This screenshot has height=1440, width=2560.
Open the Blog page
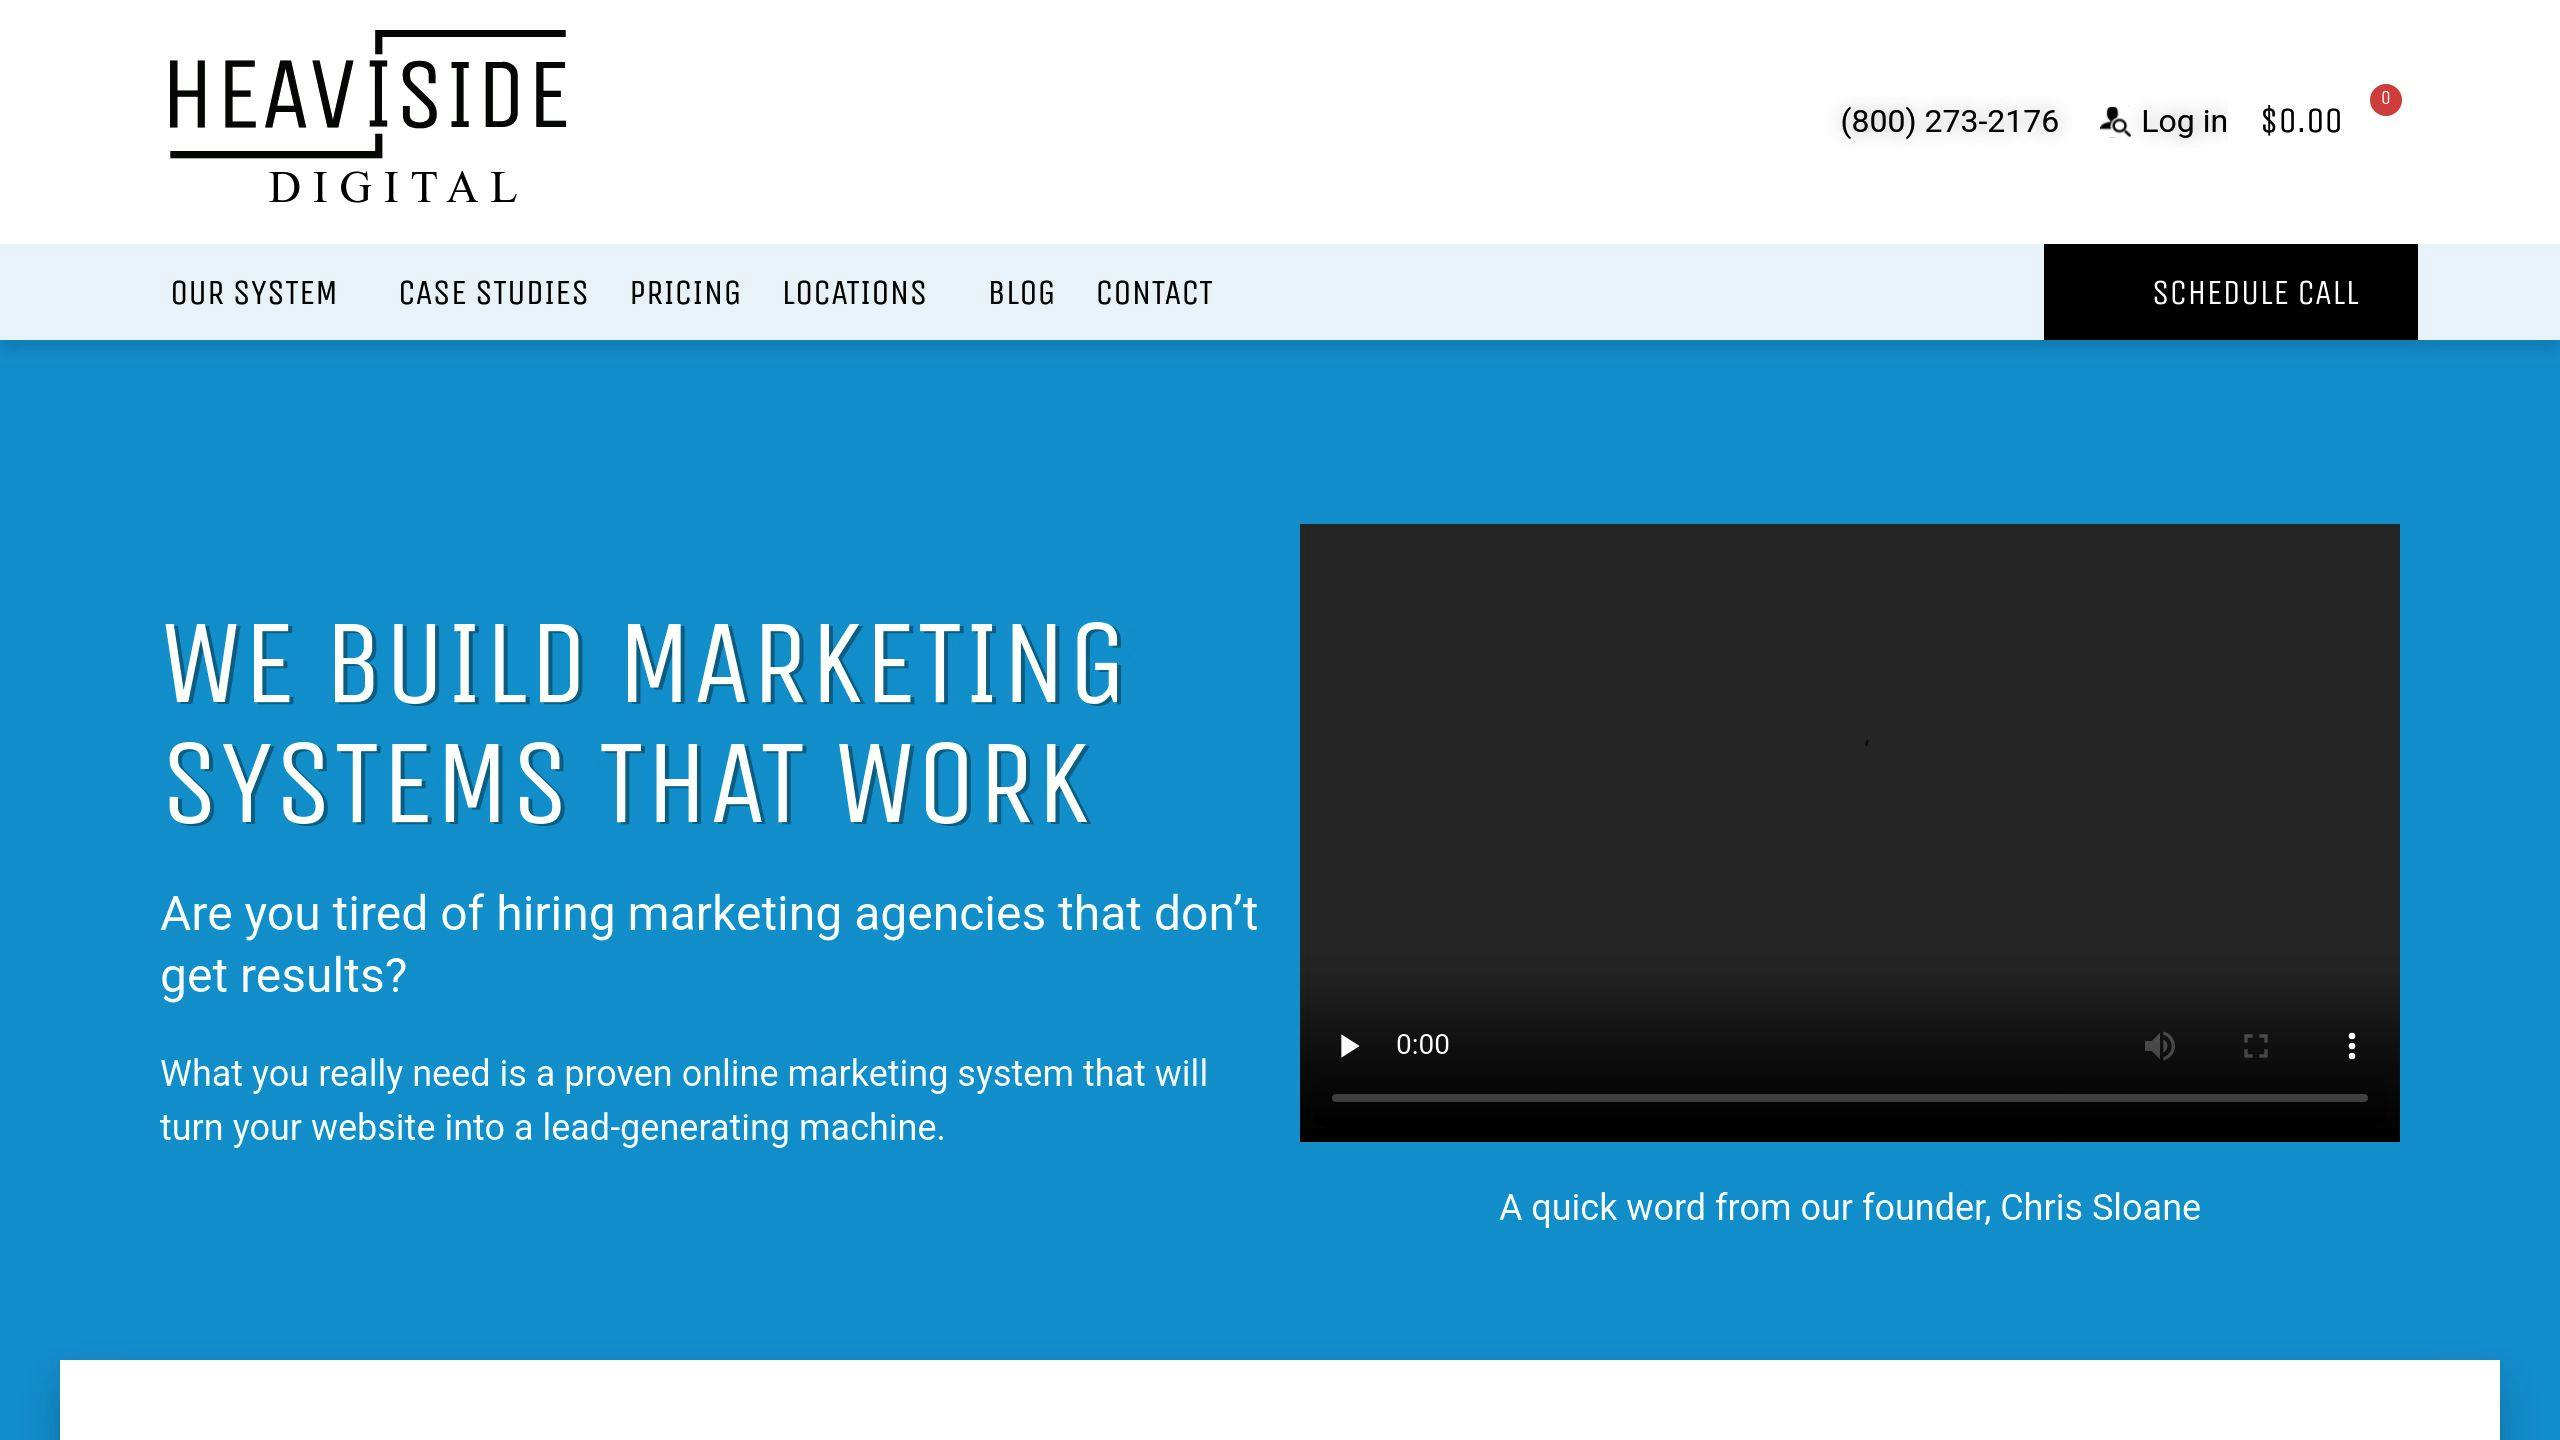click(x=1021, y=293)
